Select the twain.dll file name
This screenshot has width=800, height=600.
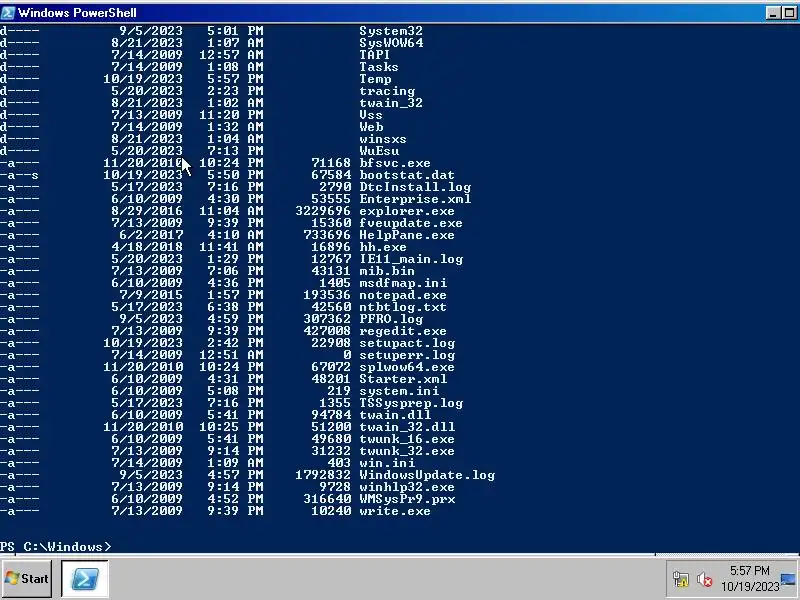click(x=395, y=415)
